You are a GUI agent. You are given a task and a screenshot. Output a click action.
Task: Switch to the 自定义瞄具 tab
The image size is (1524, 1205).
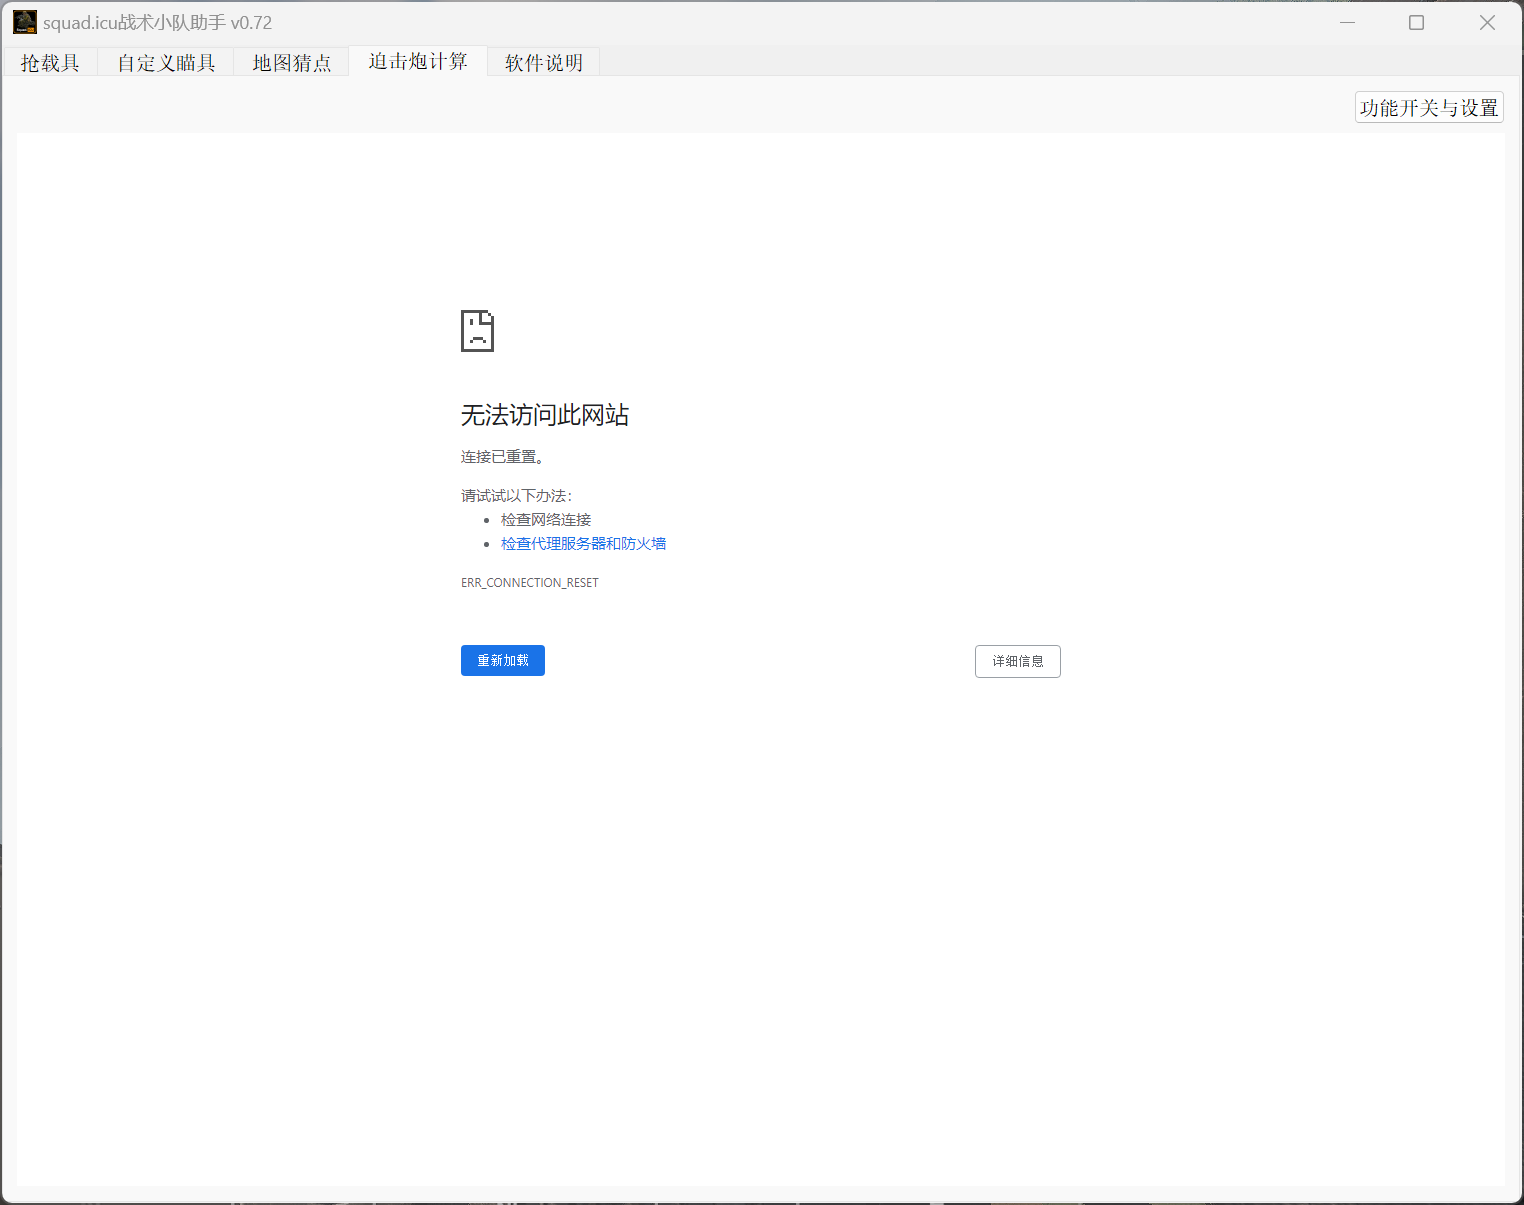[166, 62]
